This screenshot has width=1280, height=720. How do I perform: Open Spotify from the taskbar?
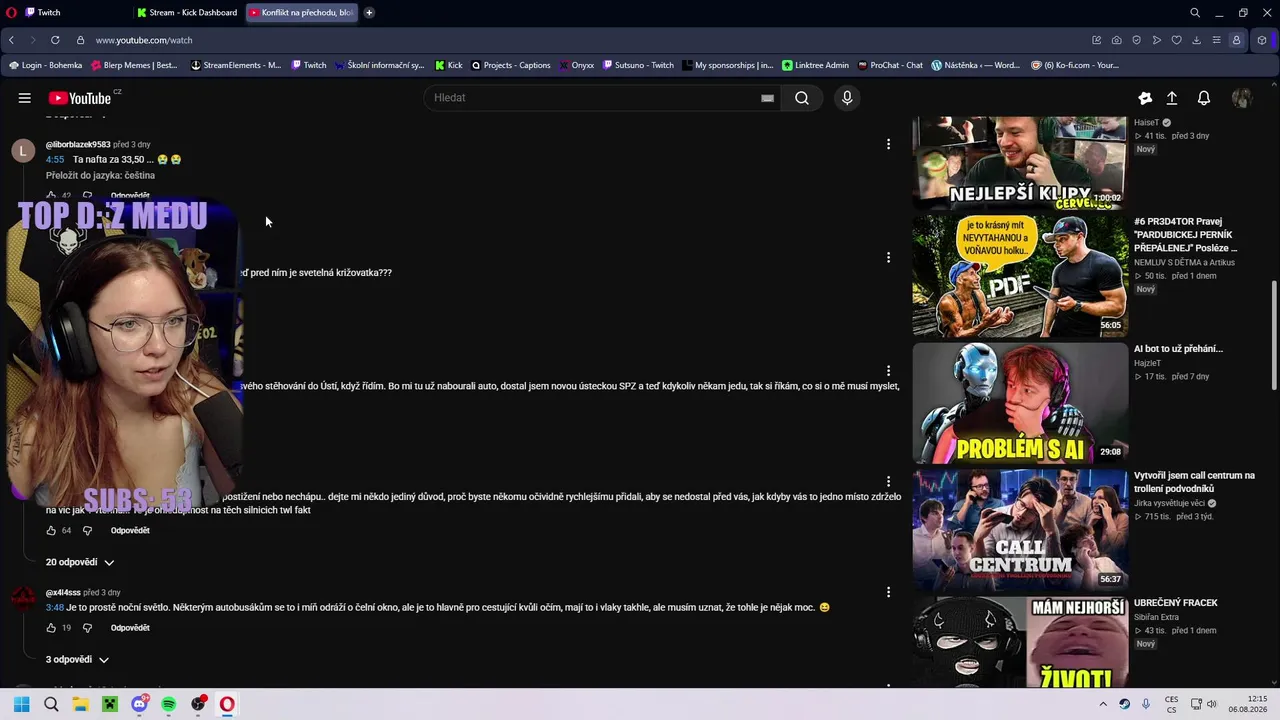[169, 704]
